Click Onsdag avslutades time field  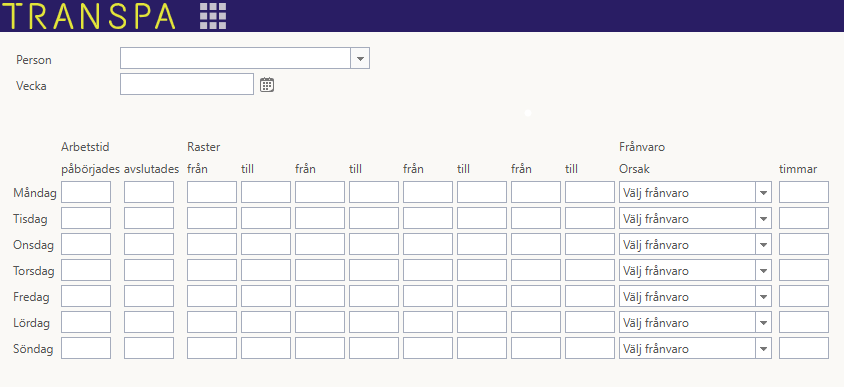(149, 244)
